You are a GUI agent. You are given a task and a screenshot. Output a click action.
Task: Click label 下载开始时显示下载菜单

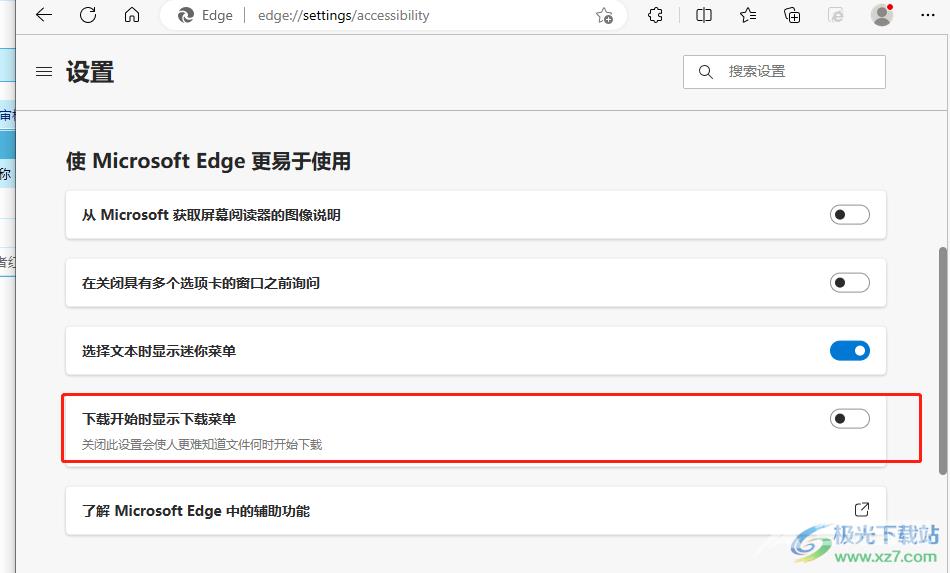pyautogui.click(x=159, y=419)
